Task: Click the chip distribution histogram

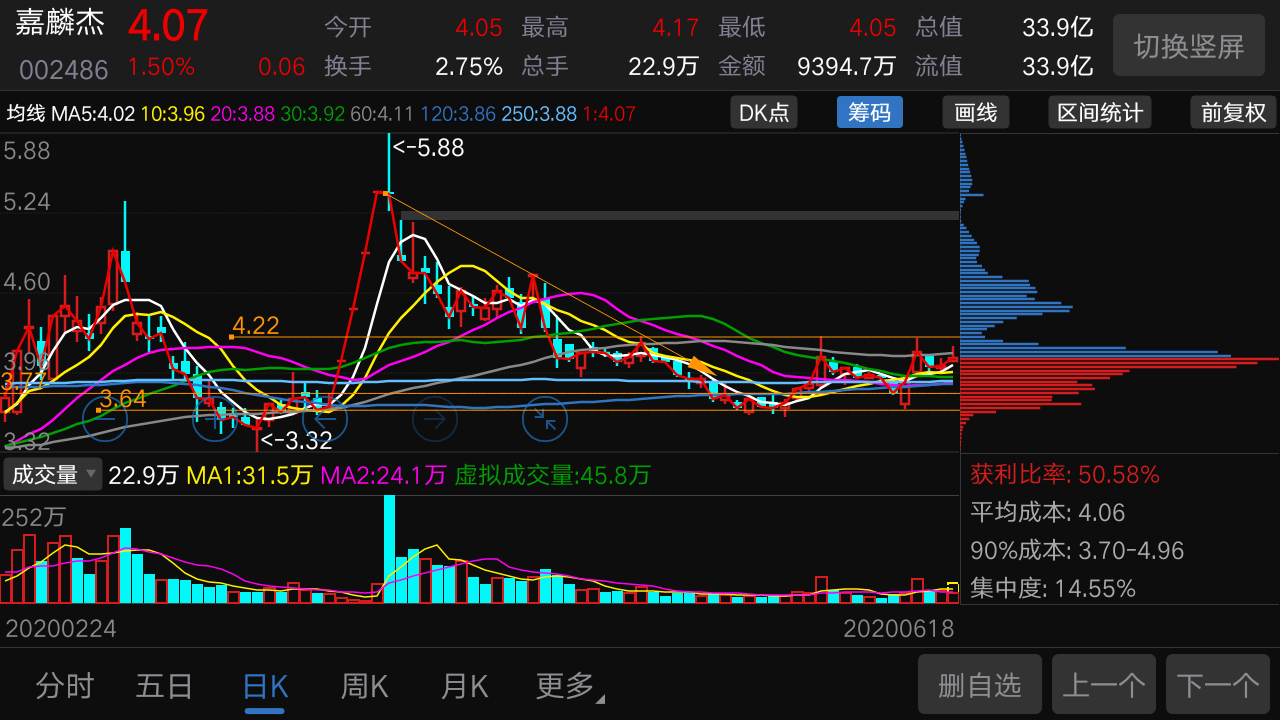Action: click(1119, 294)
